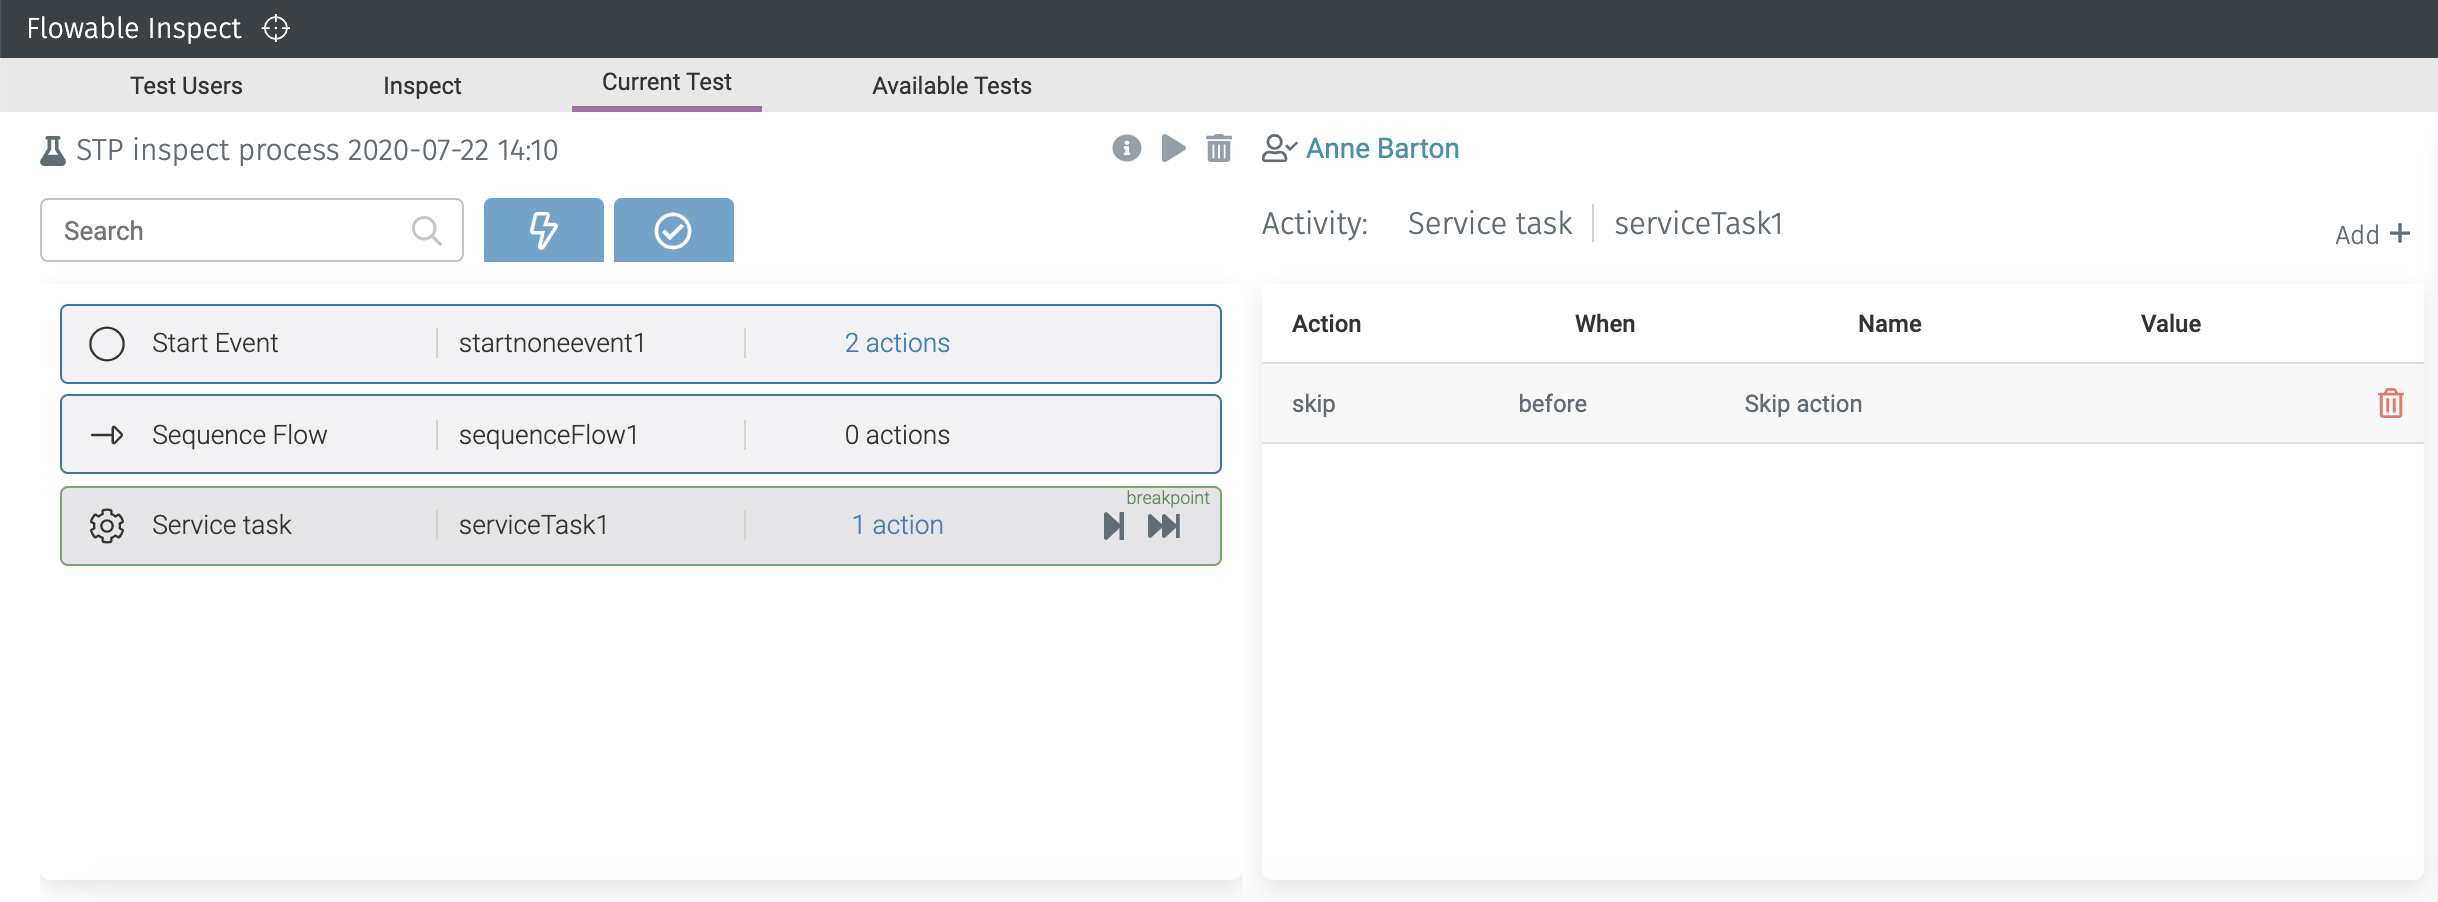2438x902 pixels.
Task: Step to next on Service task breakpoint
Action: point(1113,526)
